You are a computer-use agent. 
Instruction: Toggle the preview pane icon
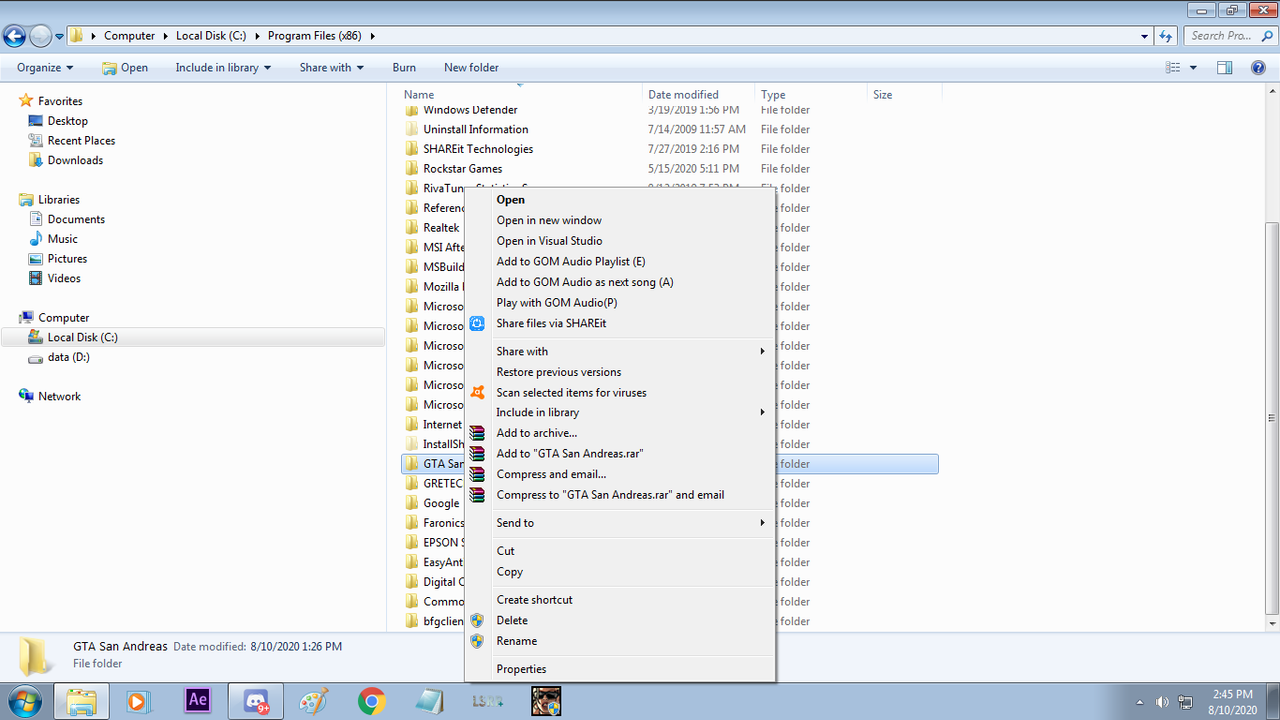pyautogui.click(x=1224, y=68)
